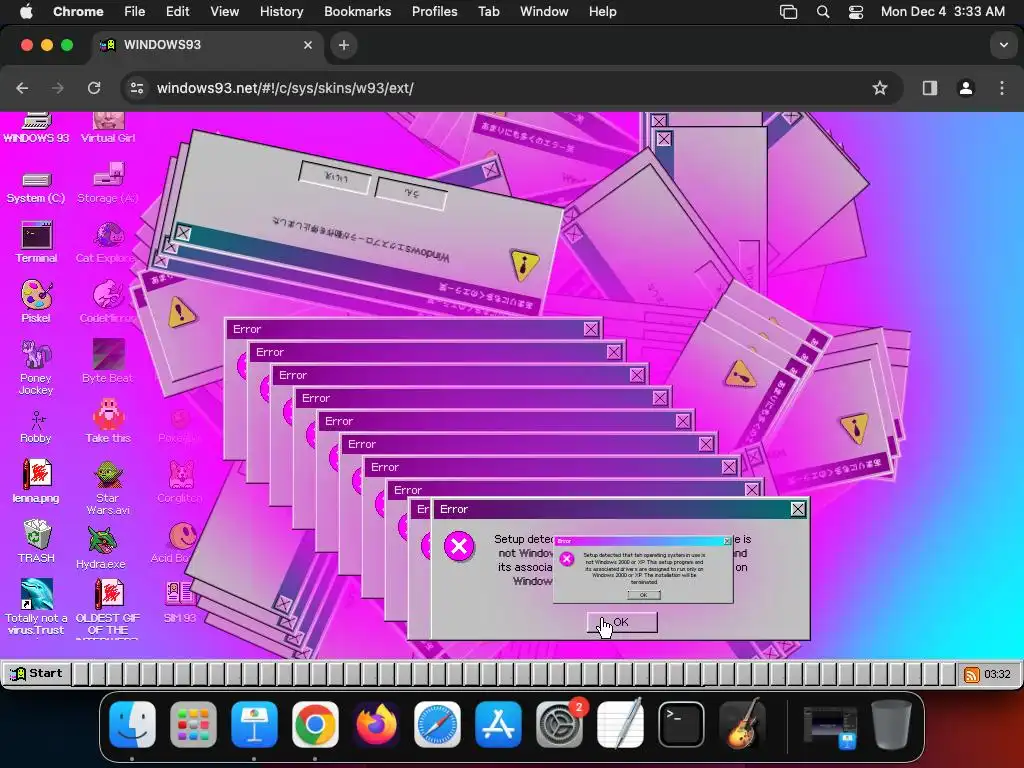Close the frontmost Error dialog
This screenshot has width=1024, height=768.
click(797, 509)
